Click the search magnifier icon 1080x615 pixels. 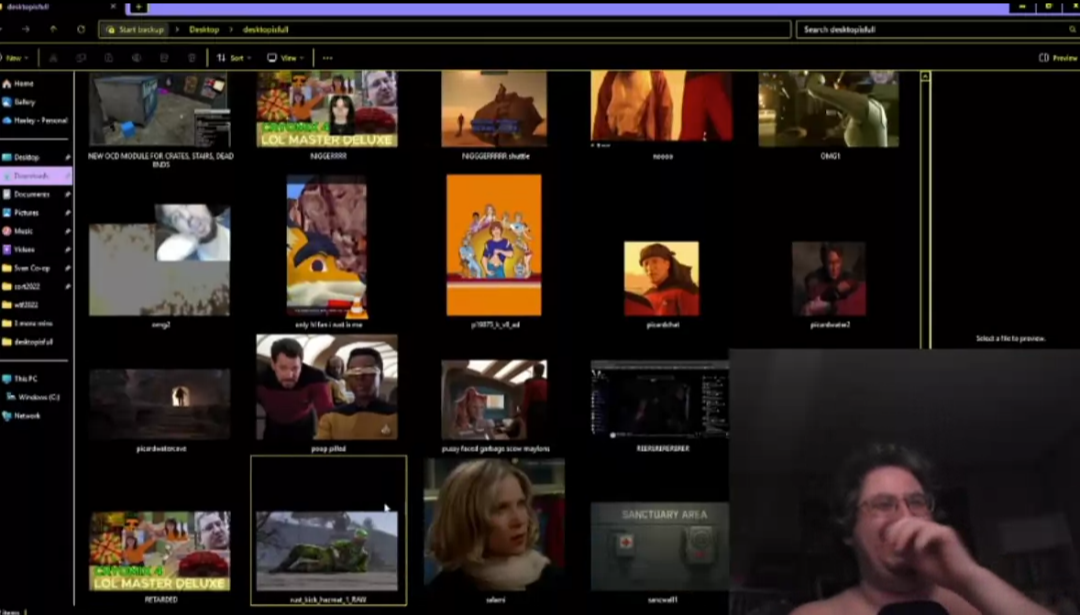click(1072, 30)
